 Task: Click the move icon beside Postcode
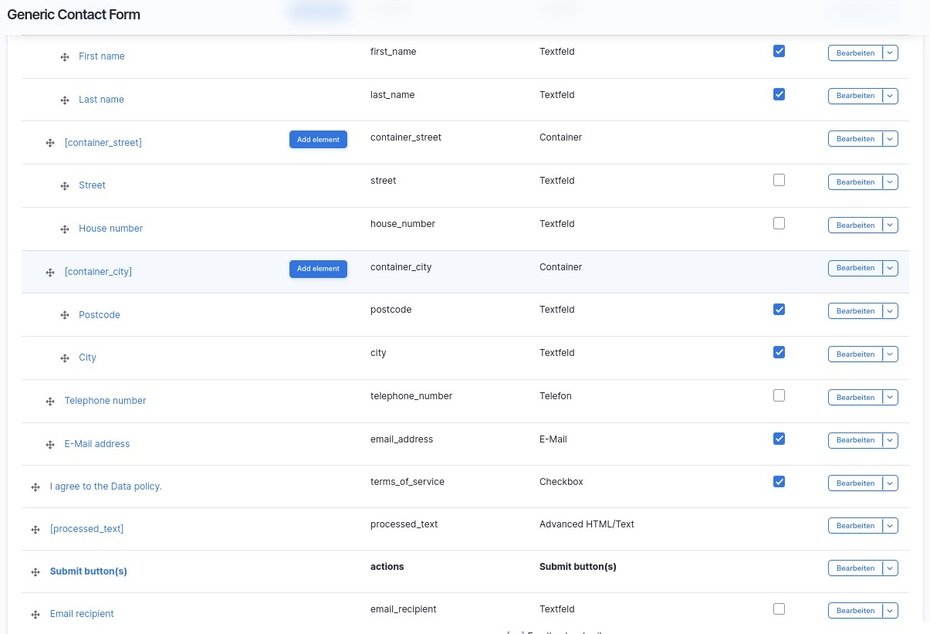coord(65,315)
